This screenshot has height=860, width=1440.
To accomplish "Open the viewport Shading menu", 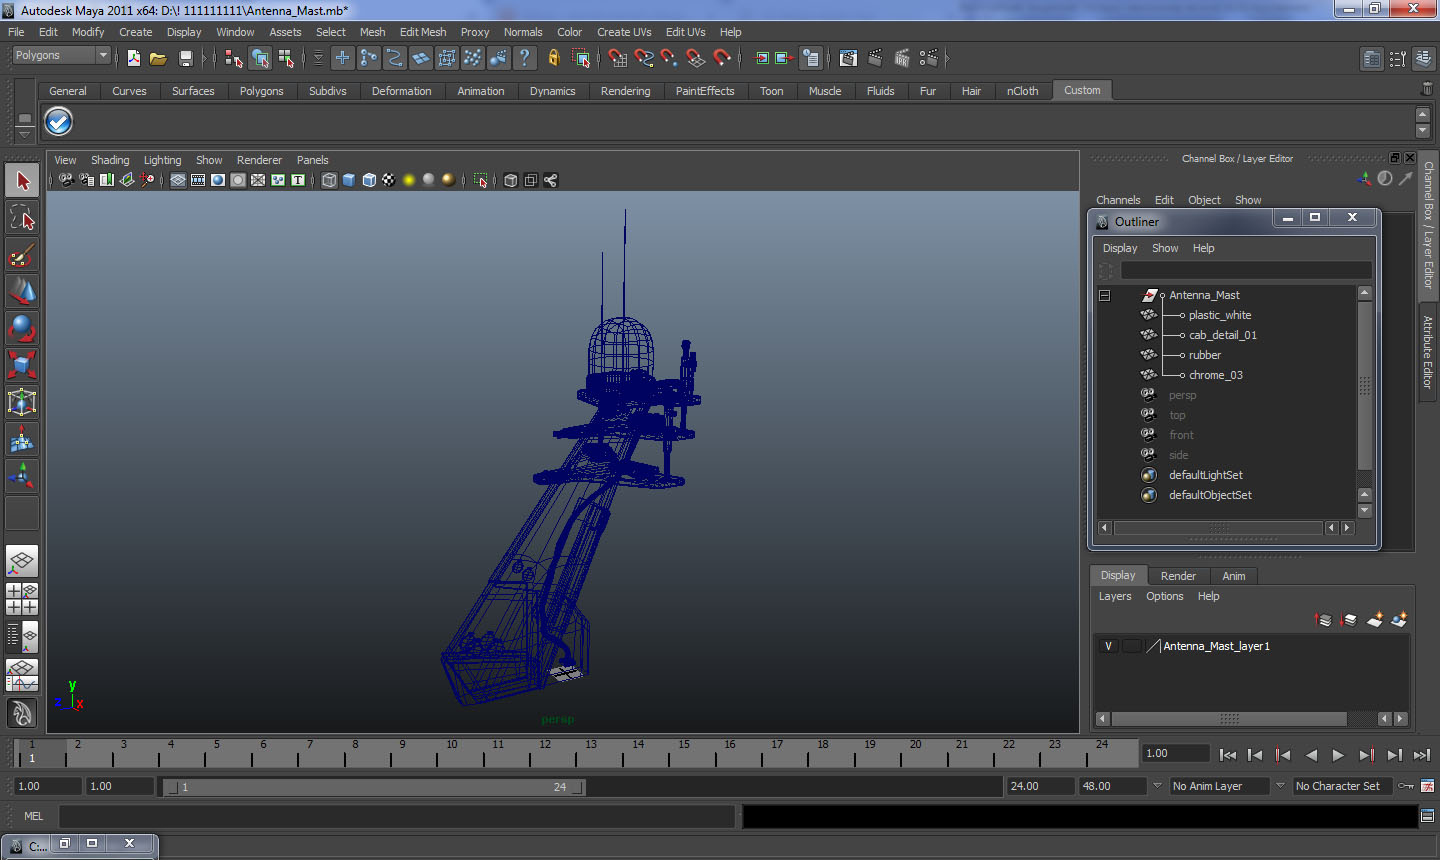I will (110, 160).
